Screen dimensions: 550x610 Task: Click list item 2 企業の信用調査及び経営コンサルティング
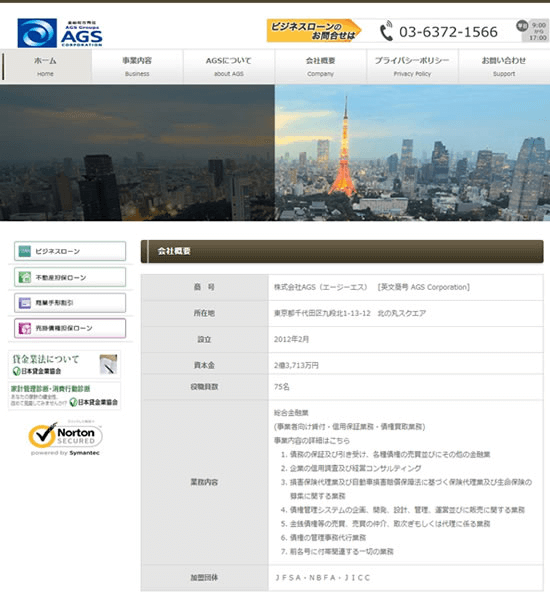pyautogui.click(x=351, y=468)
